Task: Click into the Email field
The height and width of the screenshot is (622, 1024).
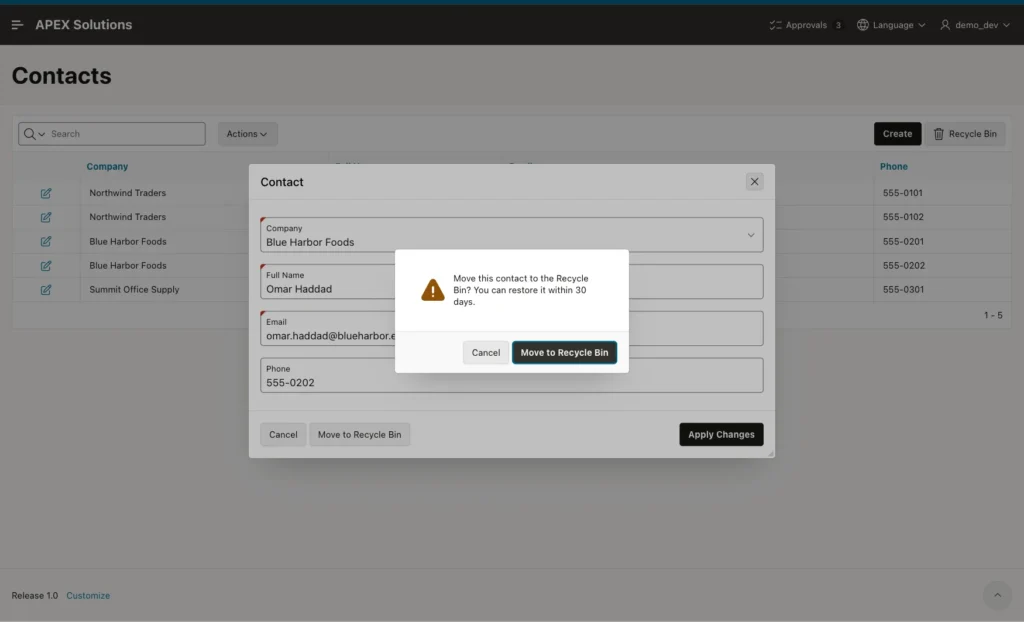Action: (511, 329)
